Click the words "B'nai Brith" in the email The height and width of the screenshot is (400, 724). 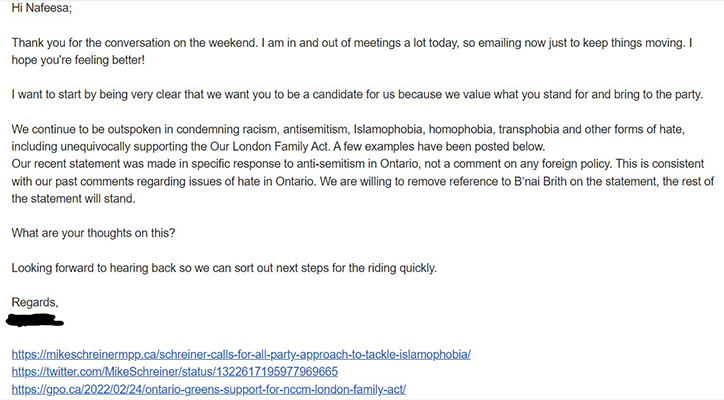pos(540,181)
